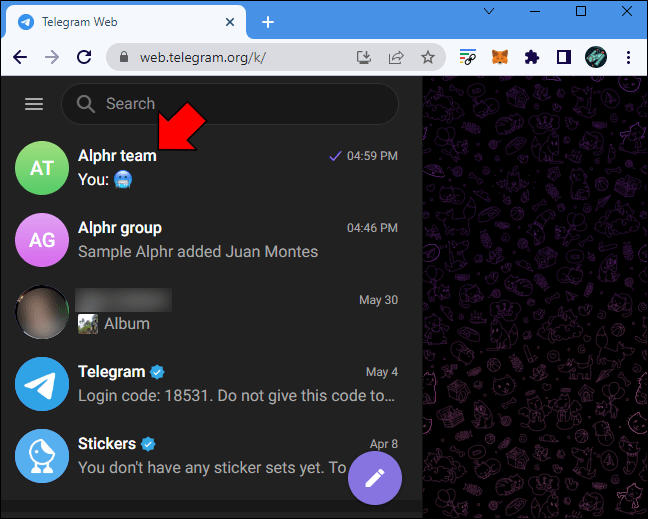Reload the Telegram Web page
This screenshot has height=519, width=648.
coord(84,57)
